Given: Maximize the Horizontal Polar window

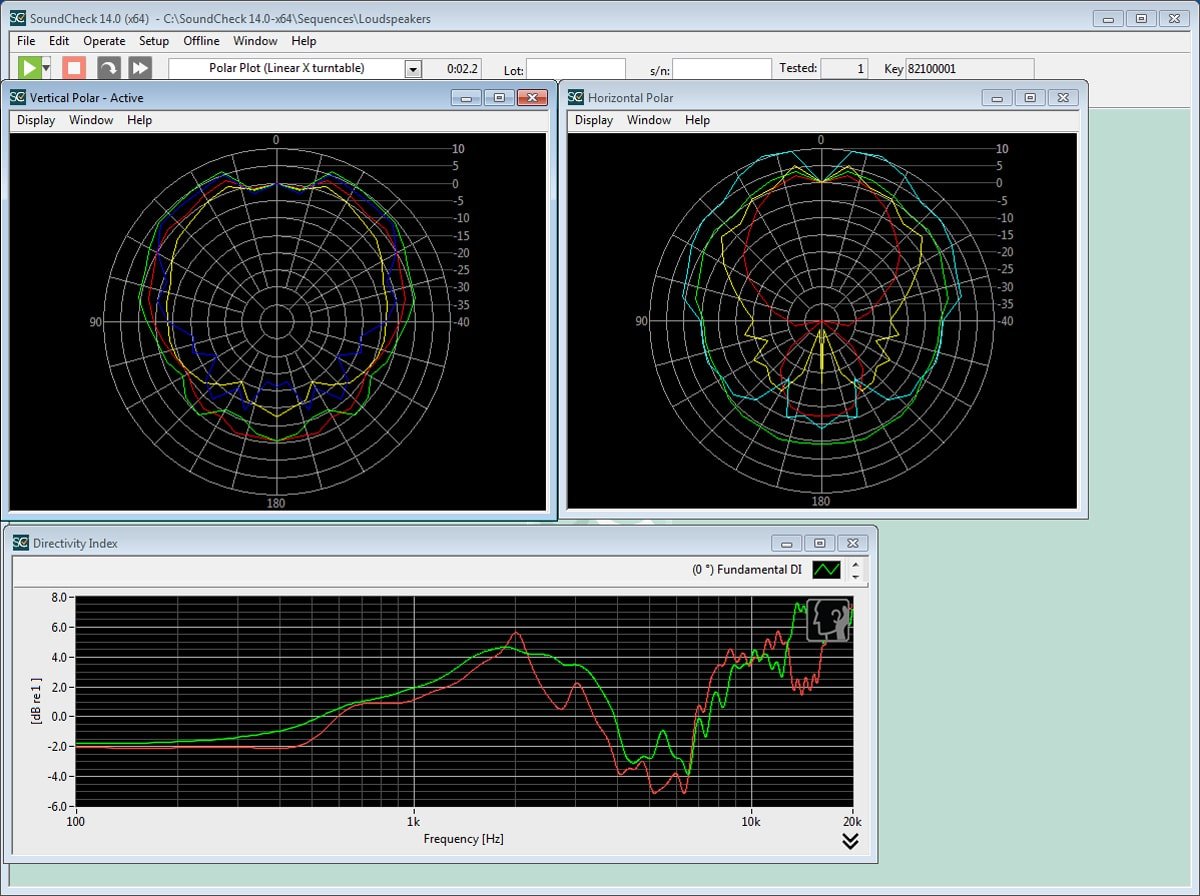Looking at the screenshot, I should [x=1029, y=97].
